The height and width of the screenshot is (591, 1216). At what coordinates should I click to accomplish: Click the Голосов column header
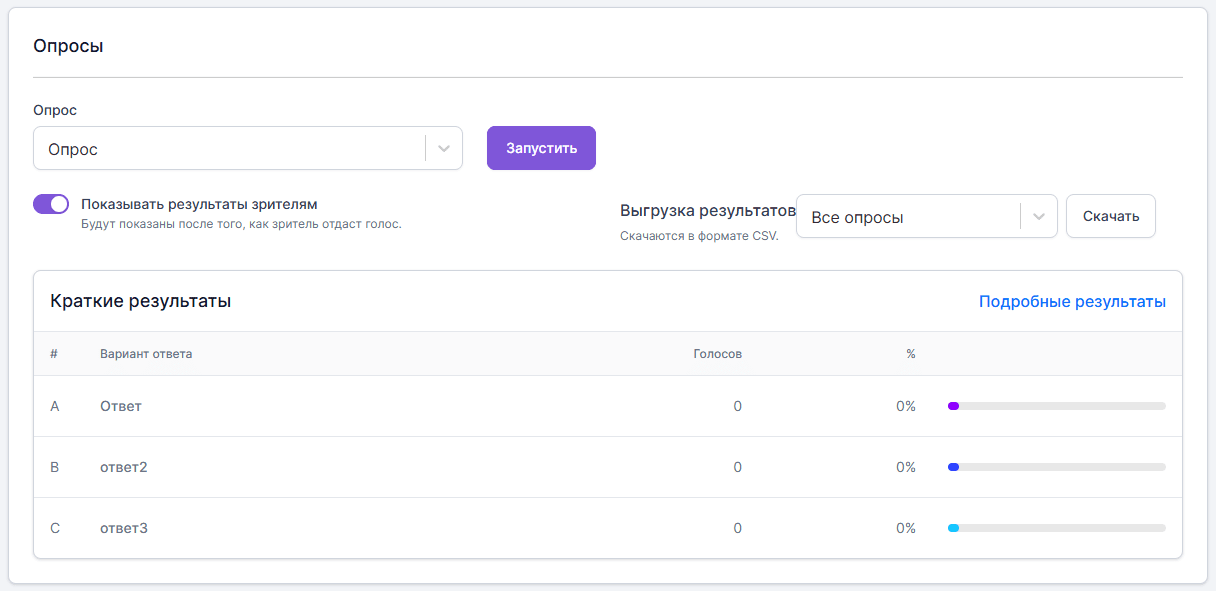pos(718,354)
